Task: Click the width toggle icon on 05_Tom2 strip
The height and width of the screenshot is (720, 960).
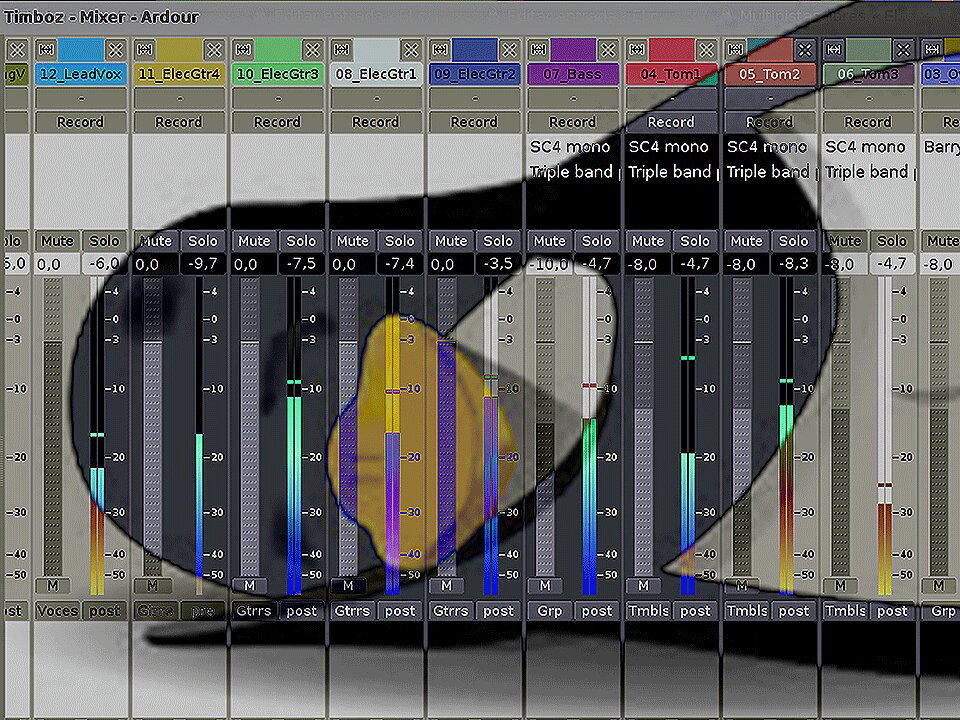Action: (x=736, y=50)
